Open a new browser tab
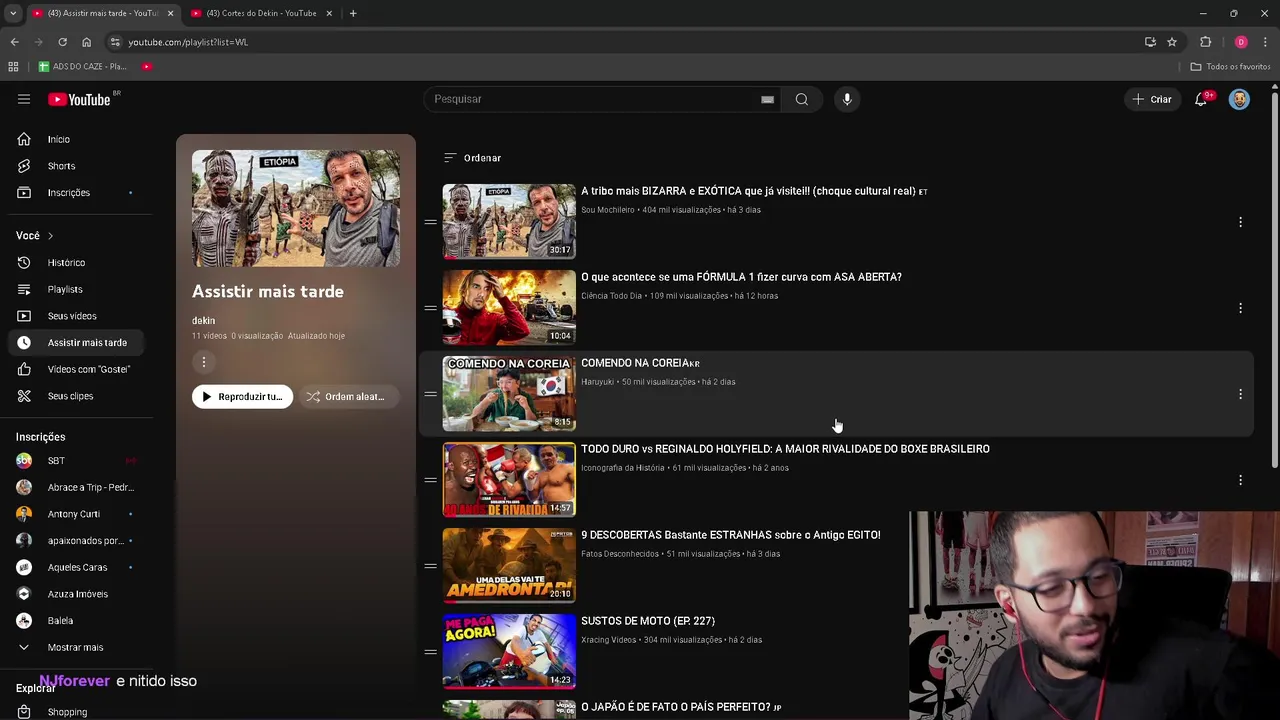Image resolution: width=1280 pixels, height=720 pixels. [353, 13]
